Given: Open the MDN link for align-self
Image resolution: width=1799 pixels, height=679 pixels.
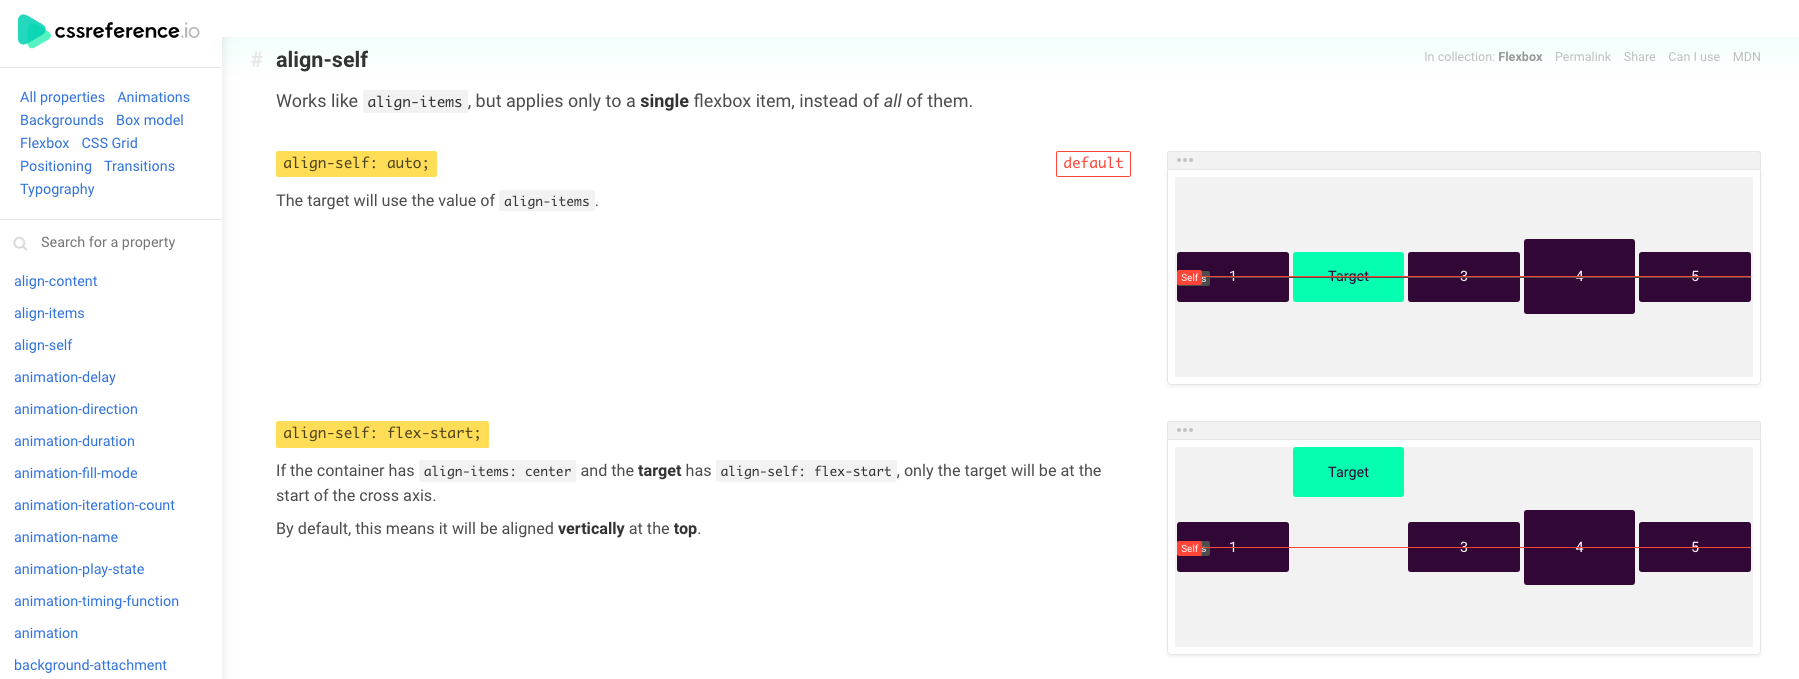Looking at the screenshot, I should pos(1746,57).
